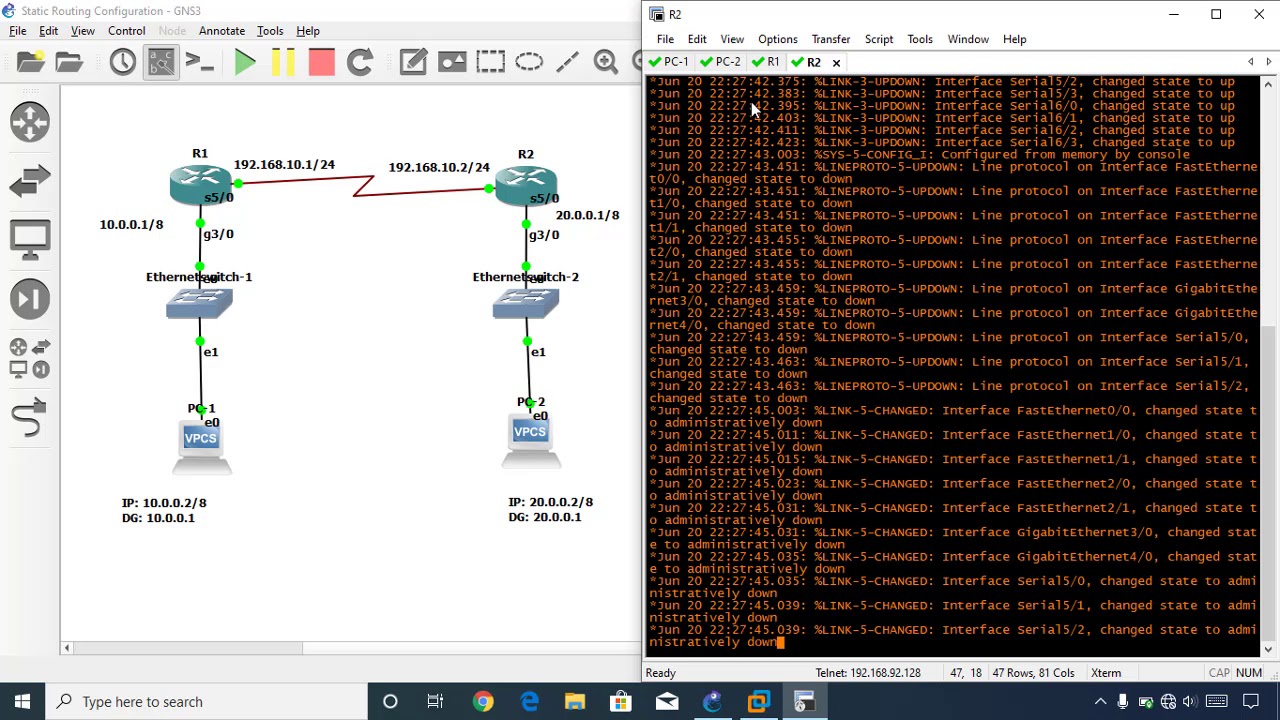Click tab bar scroll-left arrow

(1250, 62)
